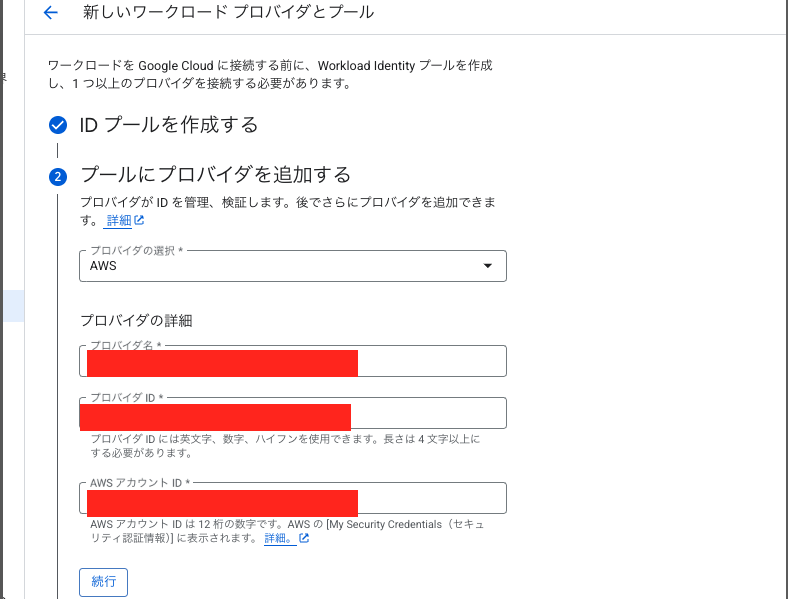Expand the ID プールを作成する step heading
Viewport: 788px width, 599px height.
point(168,125)
